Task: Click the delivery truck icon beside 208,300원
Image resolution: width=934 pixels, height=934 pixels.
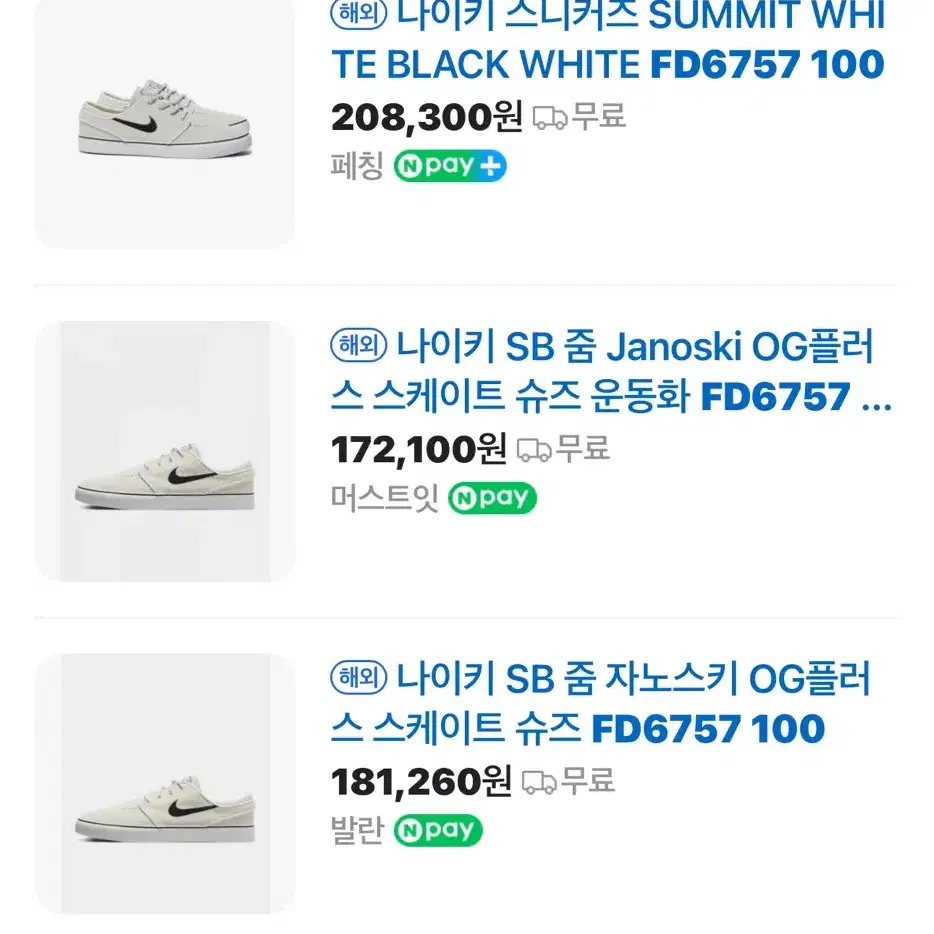Action: (x=550, y=117)
